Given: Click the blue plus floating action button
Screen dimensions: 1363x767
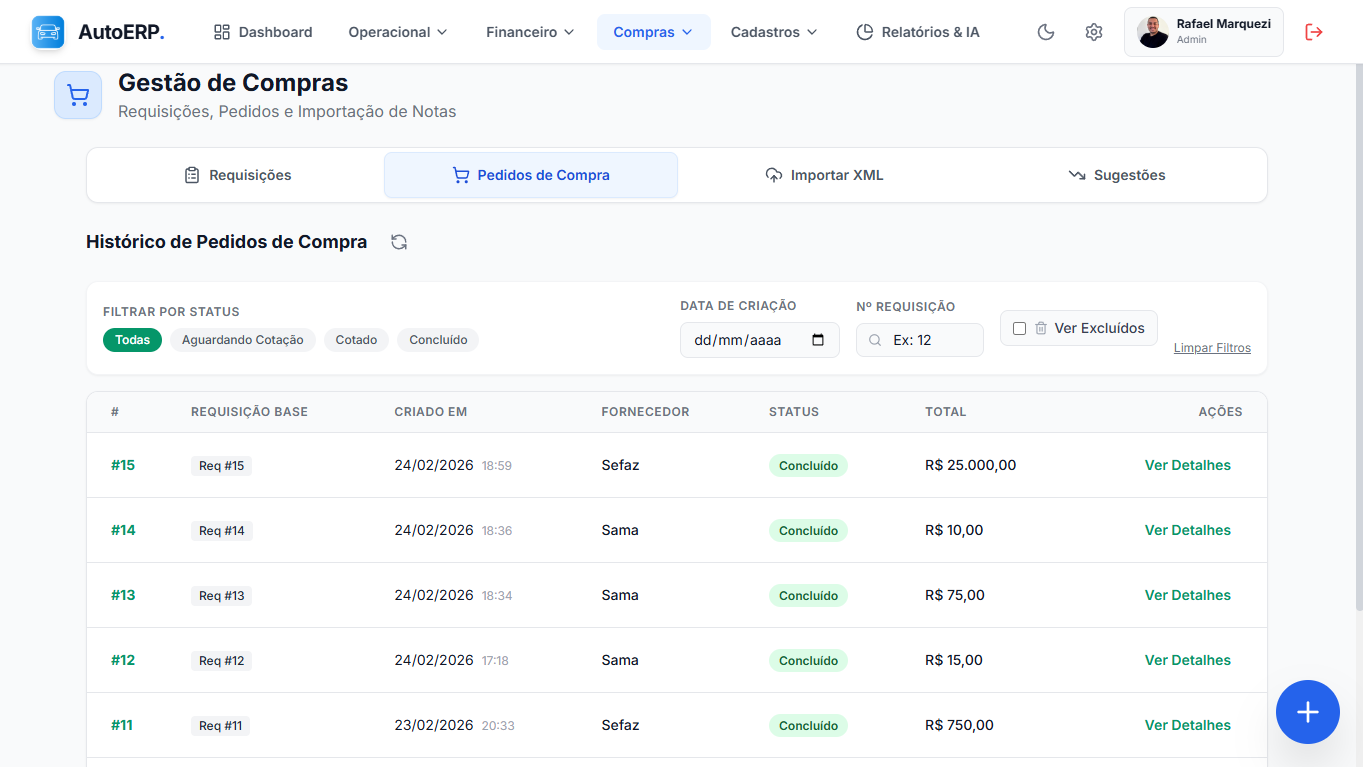Looking at the screenshot, I should tap(1307, 711).
